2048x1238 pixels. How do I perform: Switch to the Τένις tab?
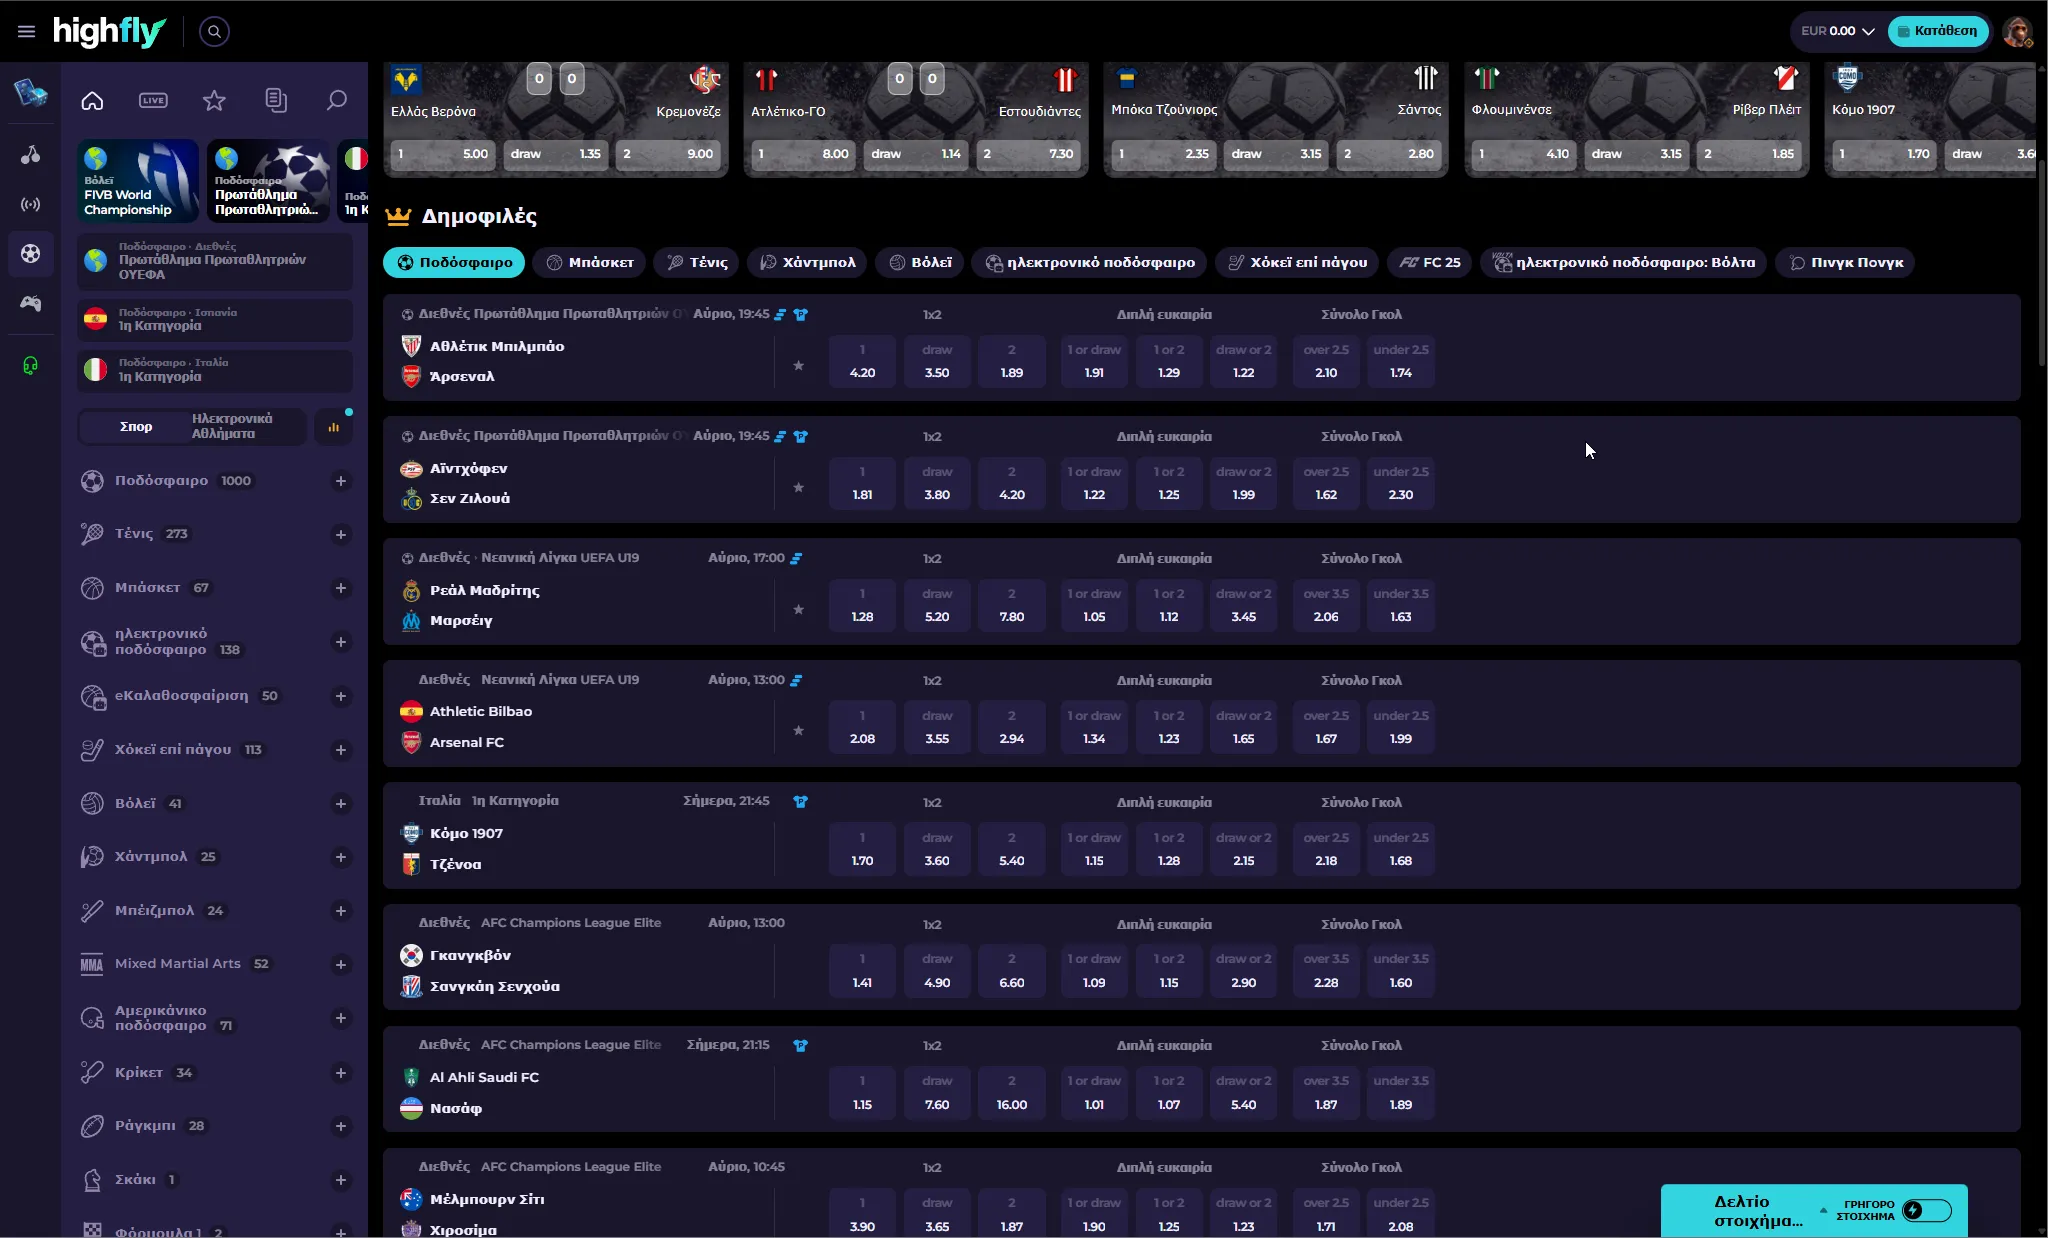(696, 263)
